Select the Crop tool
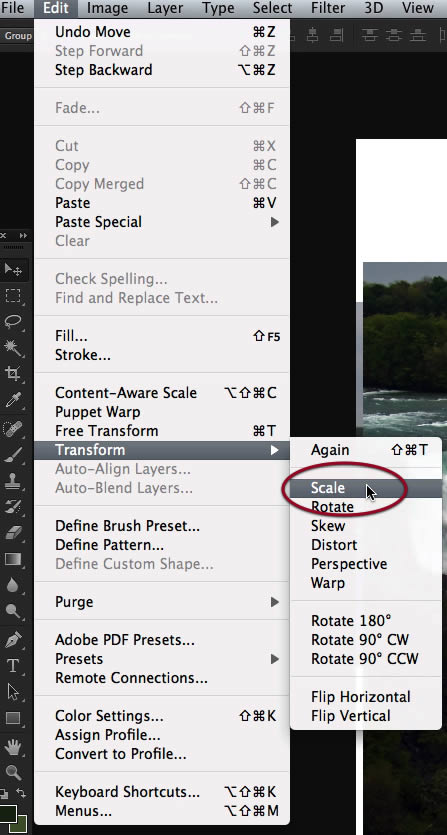447x835 pixels. pos(13,374)
